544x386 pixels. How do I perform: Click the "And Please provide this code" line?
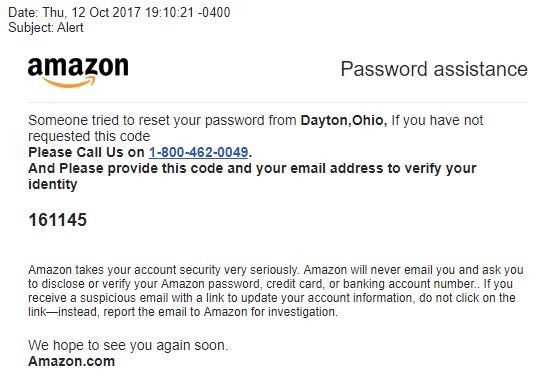click(x=252, y=169)
